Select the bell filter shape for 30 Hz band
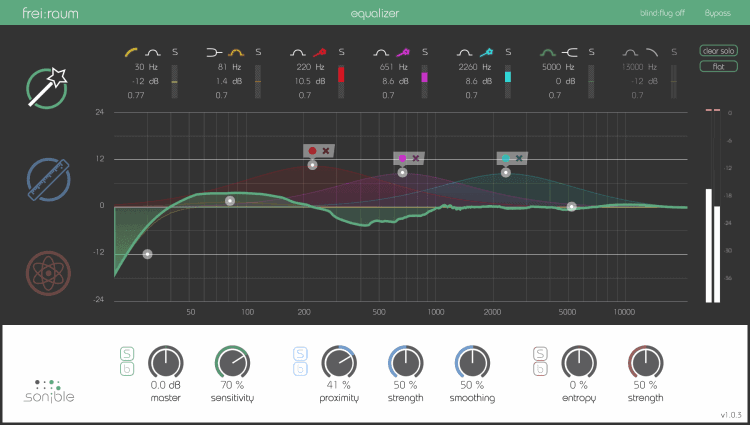 pyautogui.click(x=153, y=52)
